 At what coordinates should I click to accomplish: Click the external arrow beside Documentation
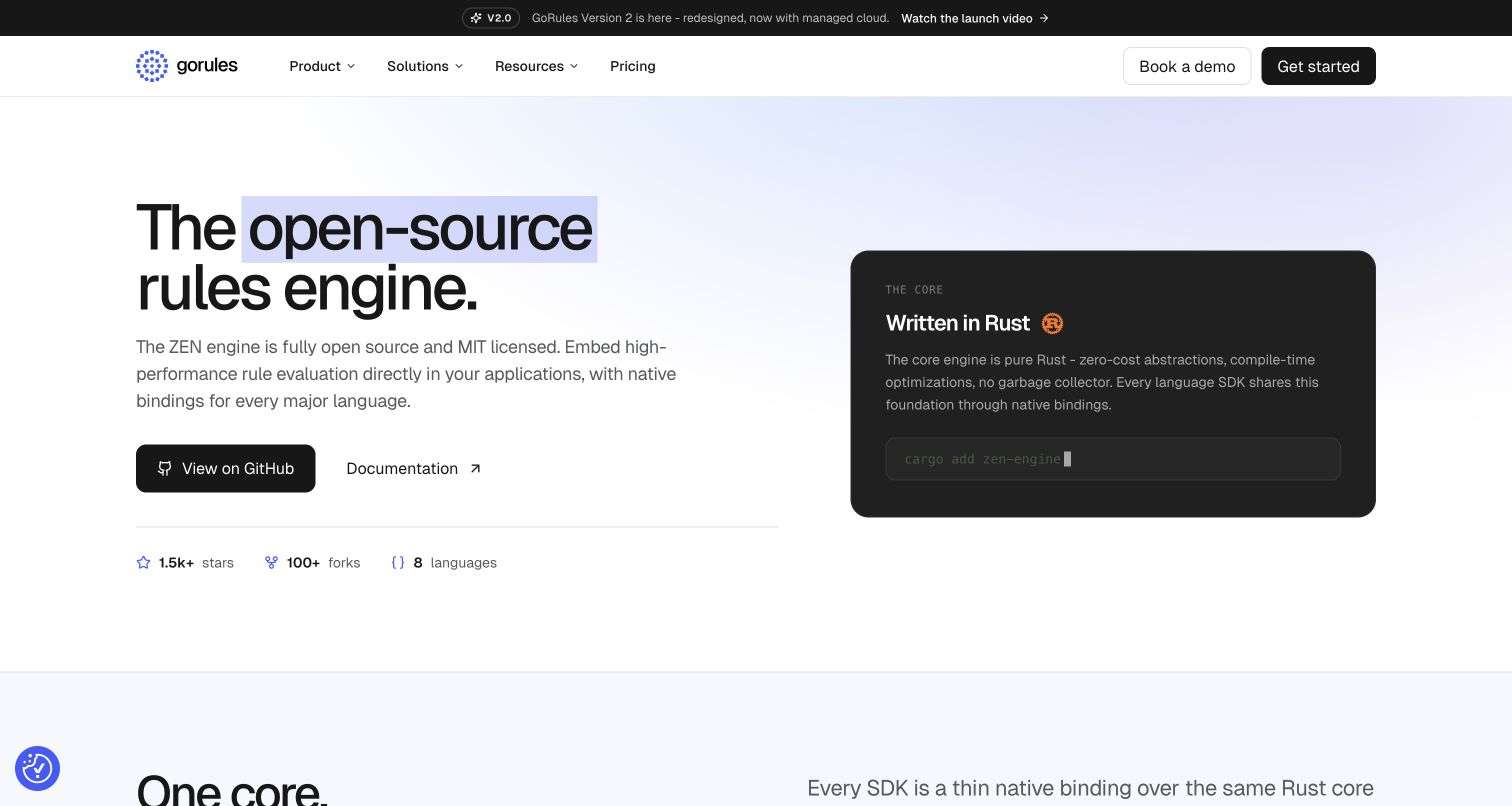[x=475, y=468]
